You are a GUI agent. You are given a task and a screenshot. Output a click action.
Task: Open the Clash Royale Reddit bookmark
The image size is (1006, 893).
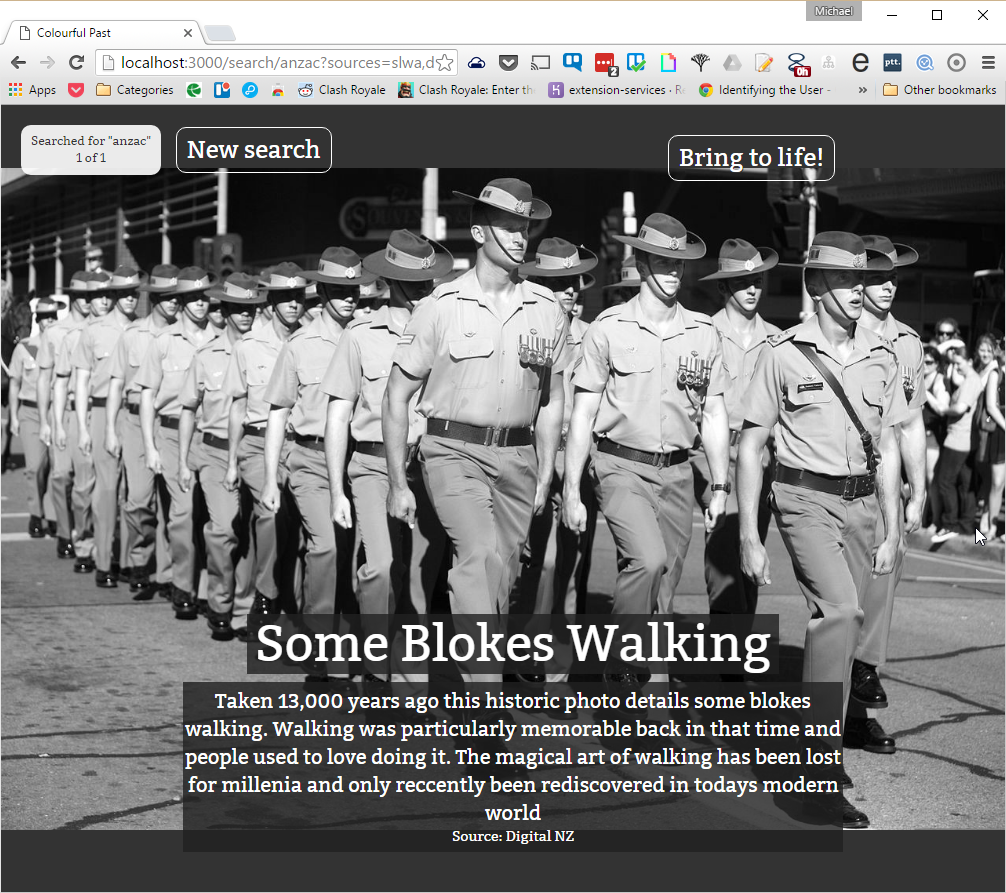[341, 90]
